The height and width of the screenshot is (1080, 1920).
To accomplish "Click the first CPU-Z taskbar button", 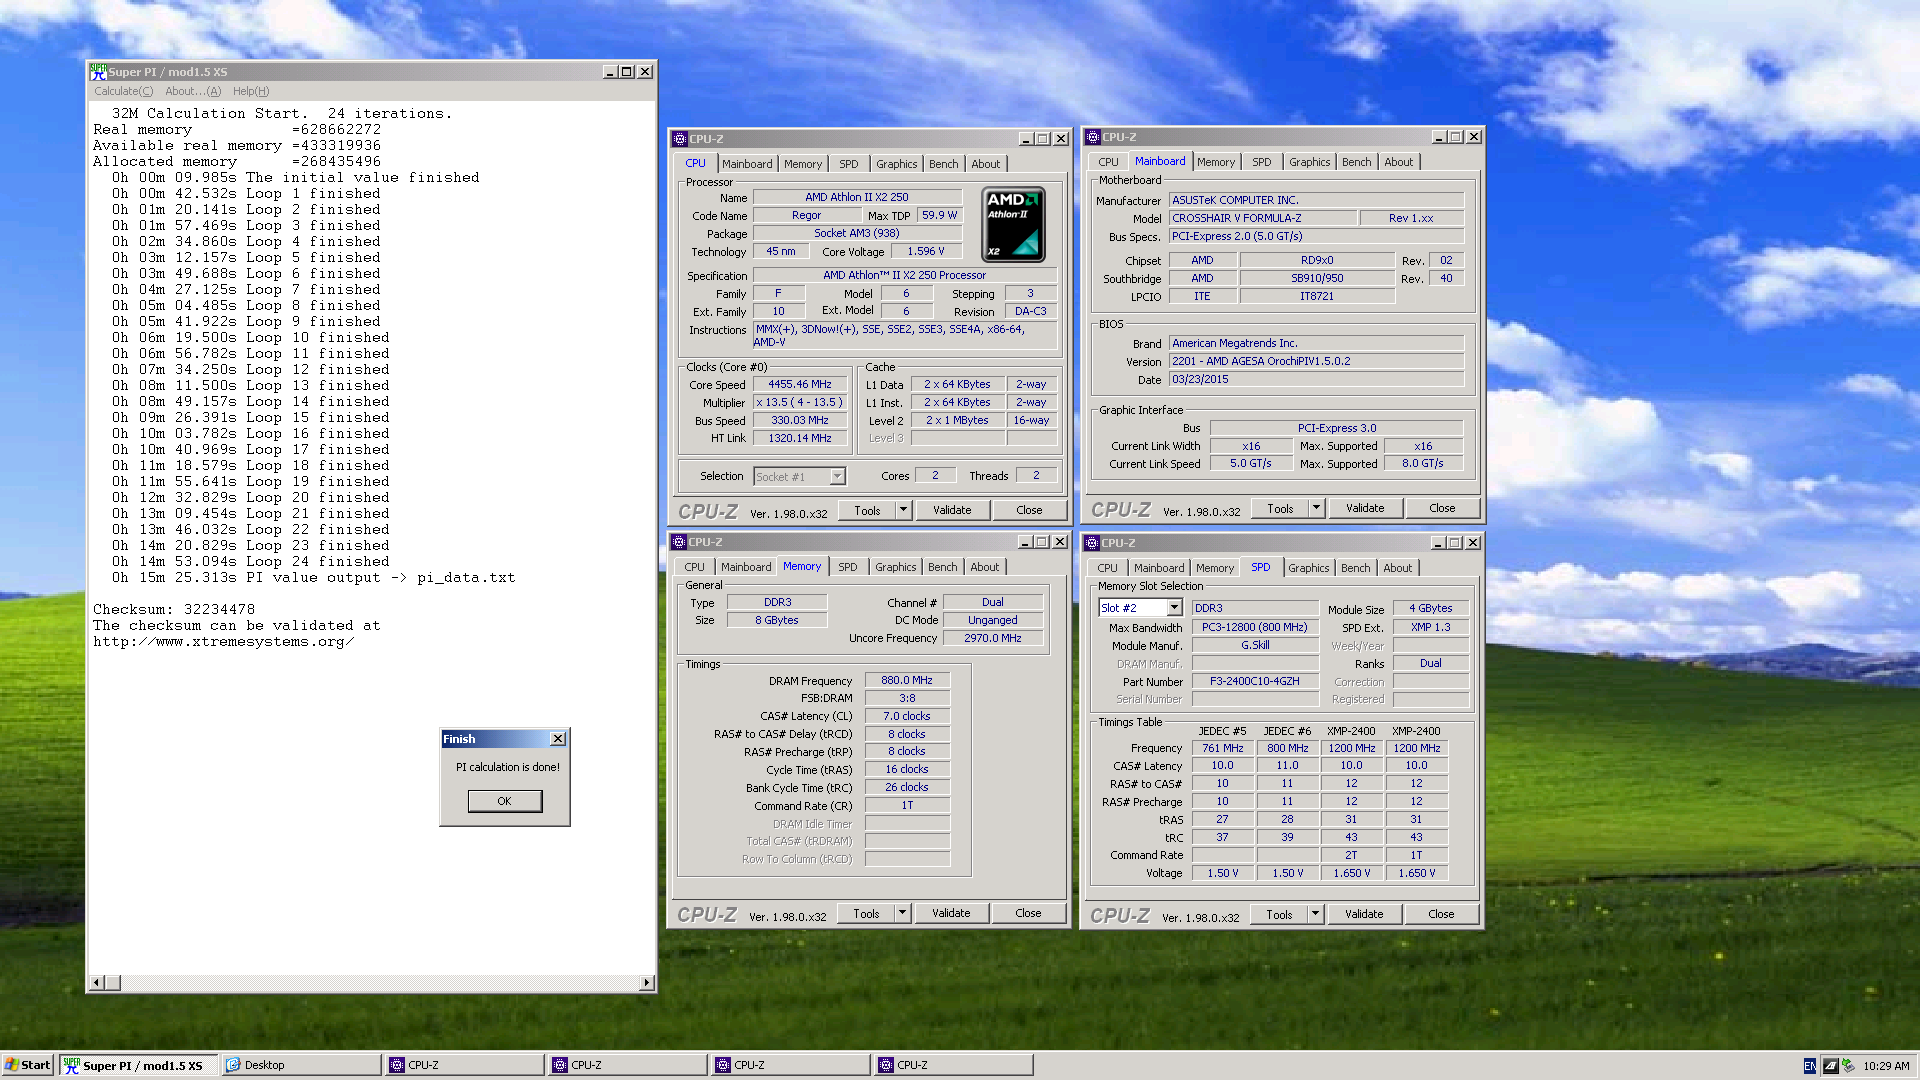I will tap(464, 1065).
